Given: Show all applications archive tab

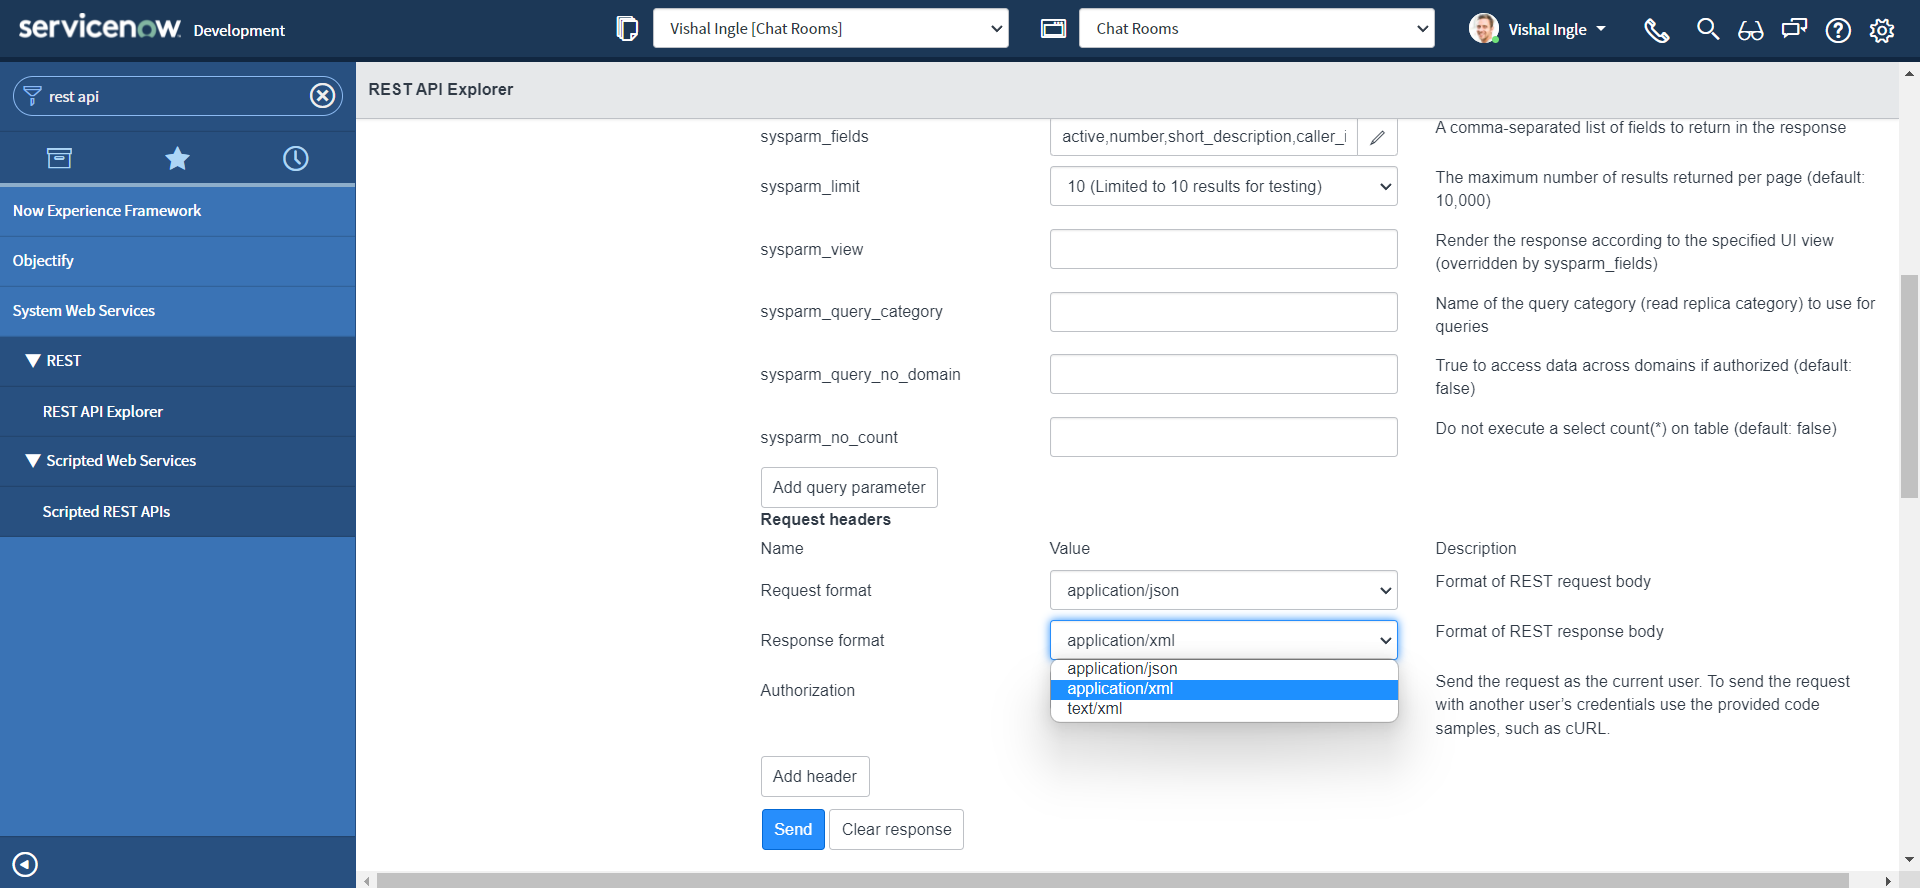Looking at the screenshot, I should pos(59,158).
